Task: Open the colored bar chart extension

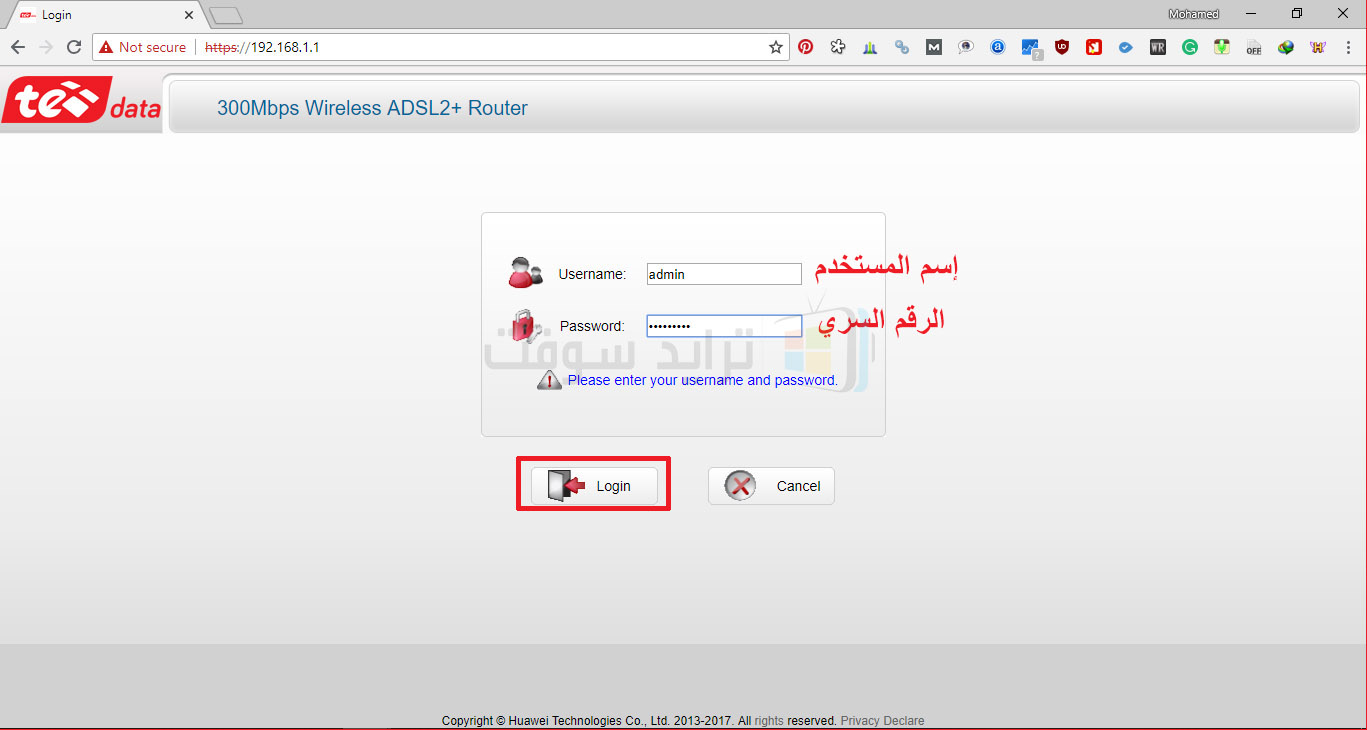Action: click(870, 47)
